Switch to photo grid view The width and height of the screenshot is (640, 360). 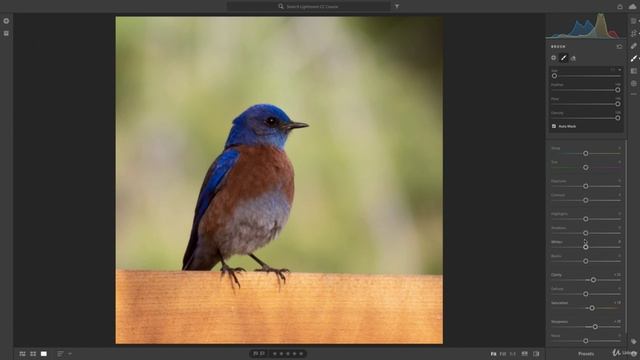22,354
